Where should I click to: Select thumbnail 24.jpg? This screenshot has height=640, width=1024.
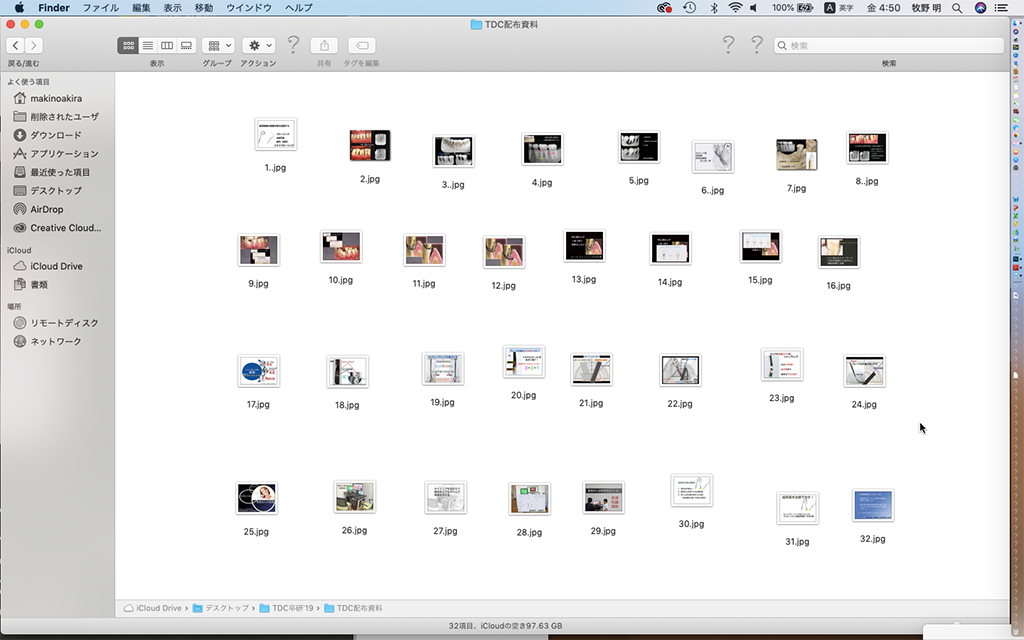point(864,371)
